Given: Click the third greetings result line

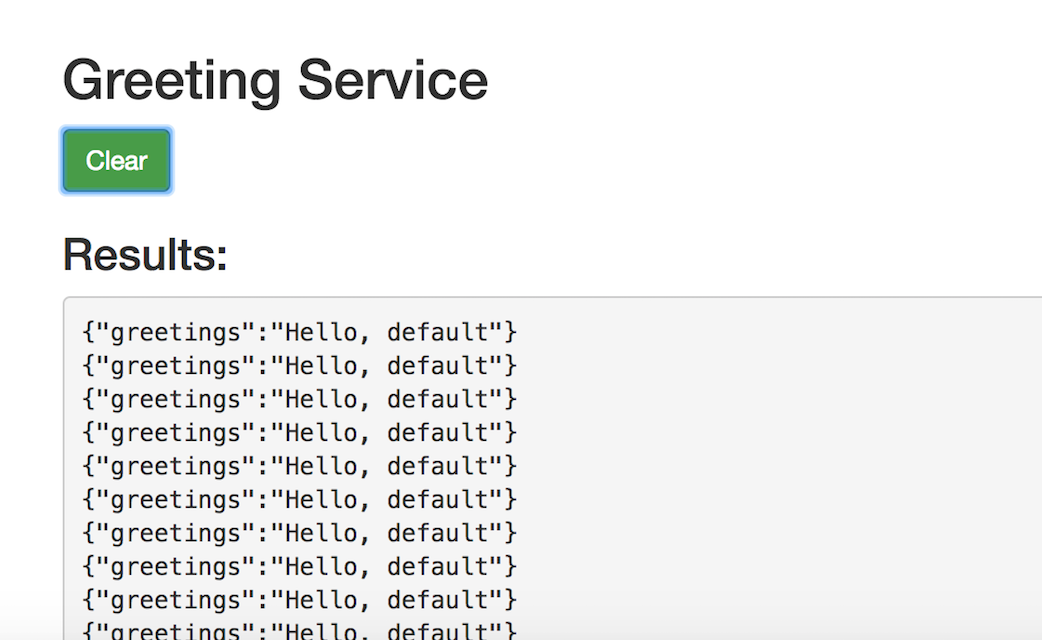Looking at the screenshot, I should [299, 399].
